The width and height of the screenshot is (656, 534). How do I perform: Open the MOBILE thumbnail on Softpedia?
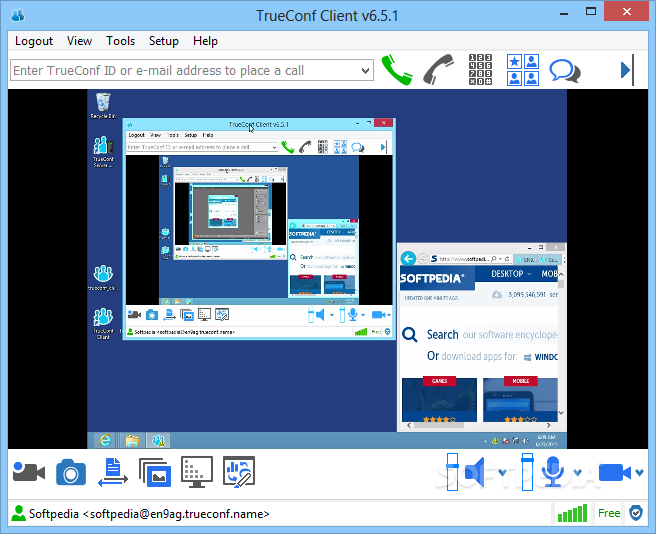tap(520, 400)
